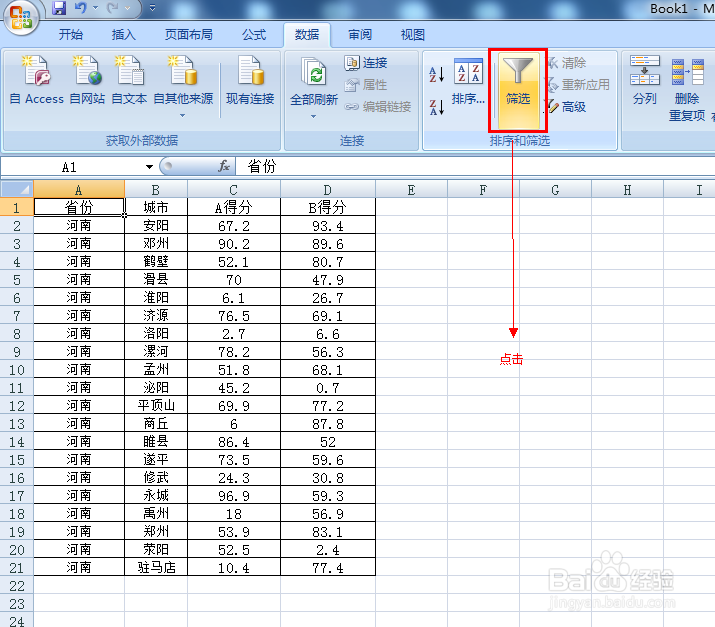Select the 数据 ribbon tab
This screenshot has height=627, width=715.
click(x=307, y=35)
